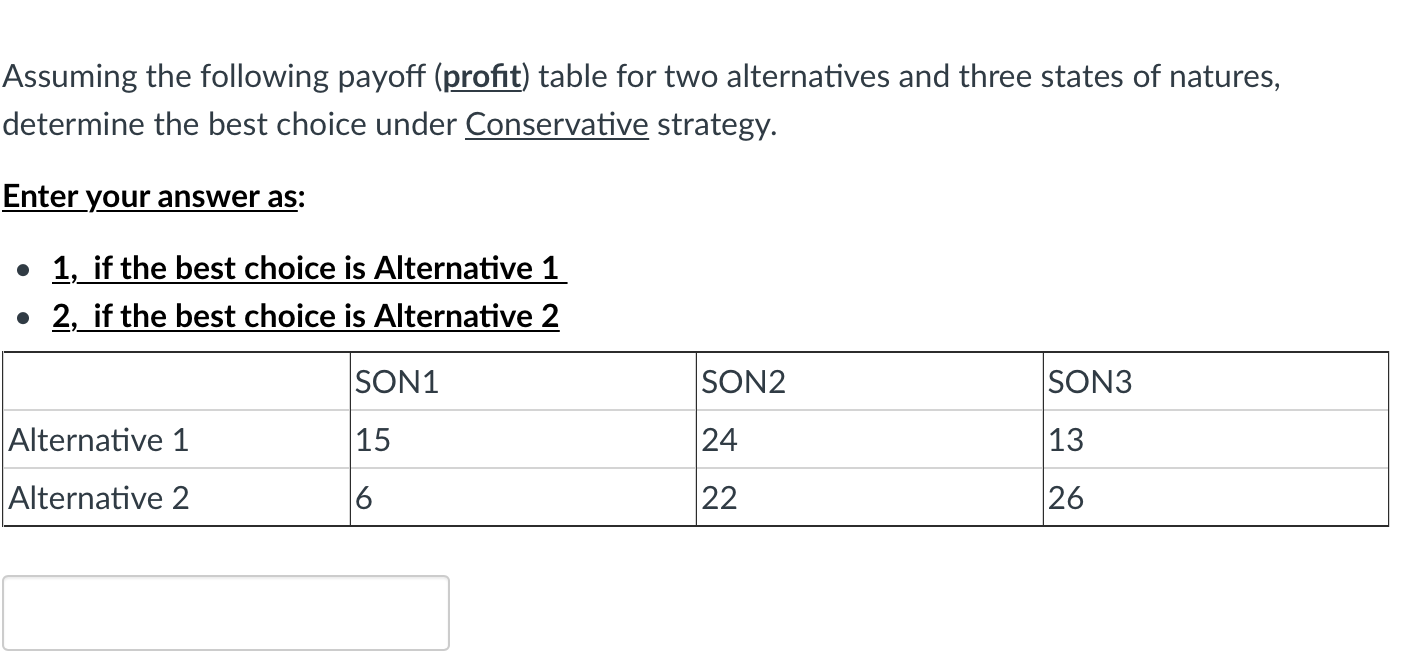Select the Alternative 1 row label

(x=98, y=440)
